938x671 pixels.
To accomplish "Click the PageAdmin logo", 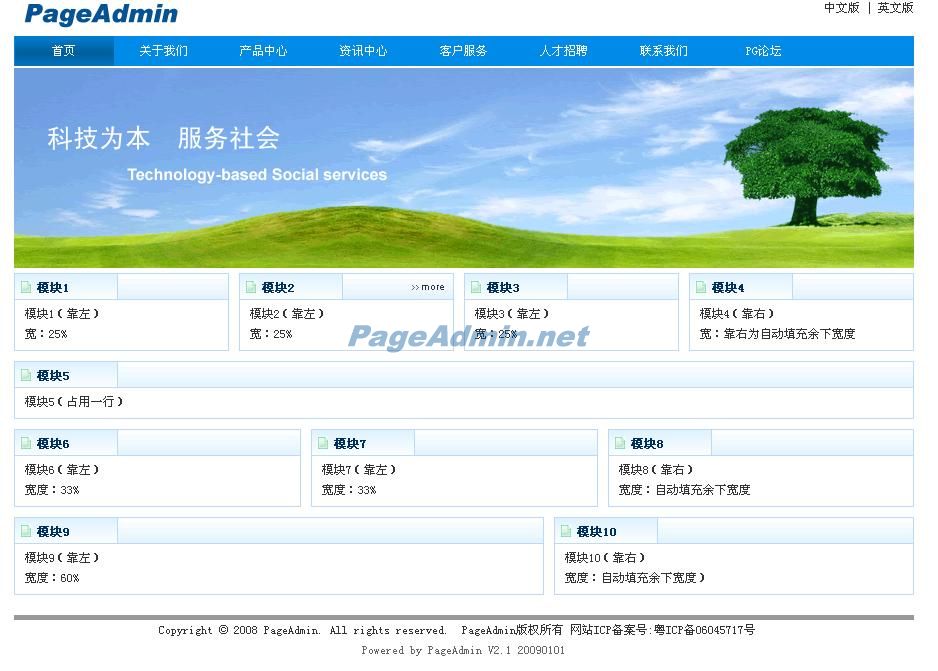I will (101, 14).
